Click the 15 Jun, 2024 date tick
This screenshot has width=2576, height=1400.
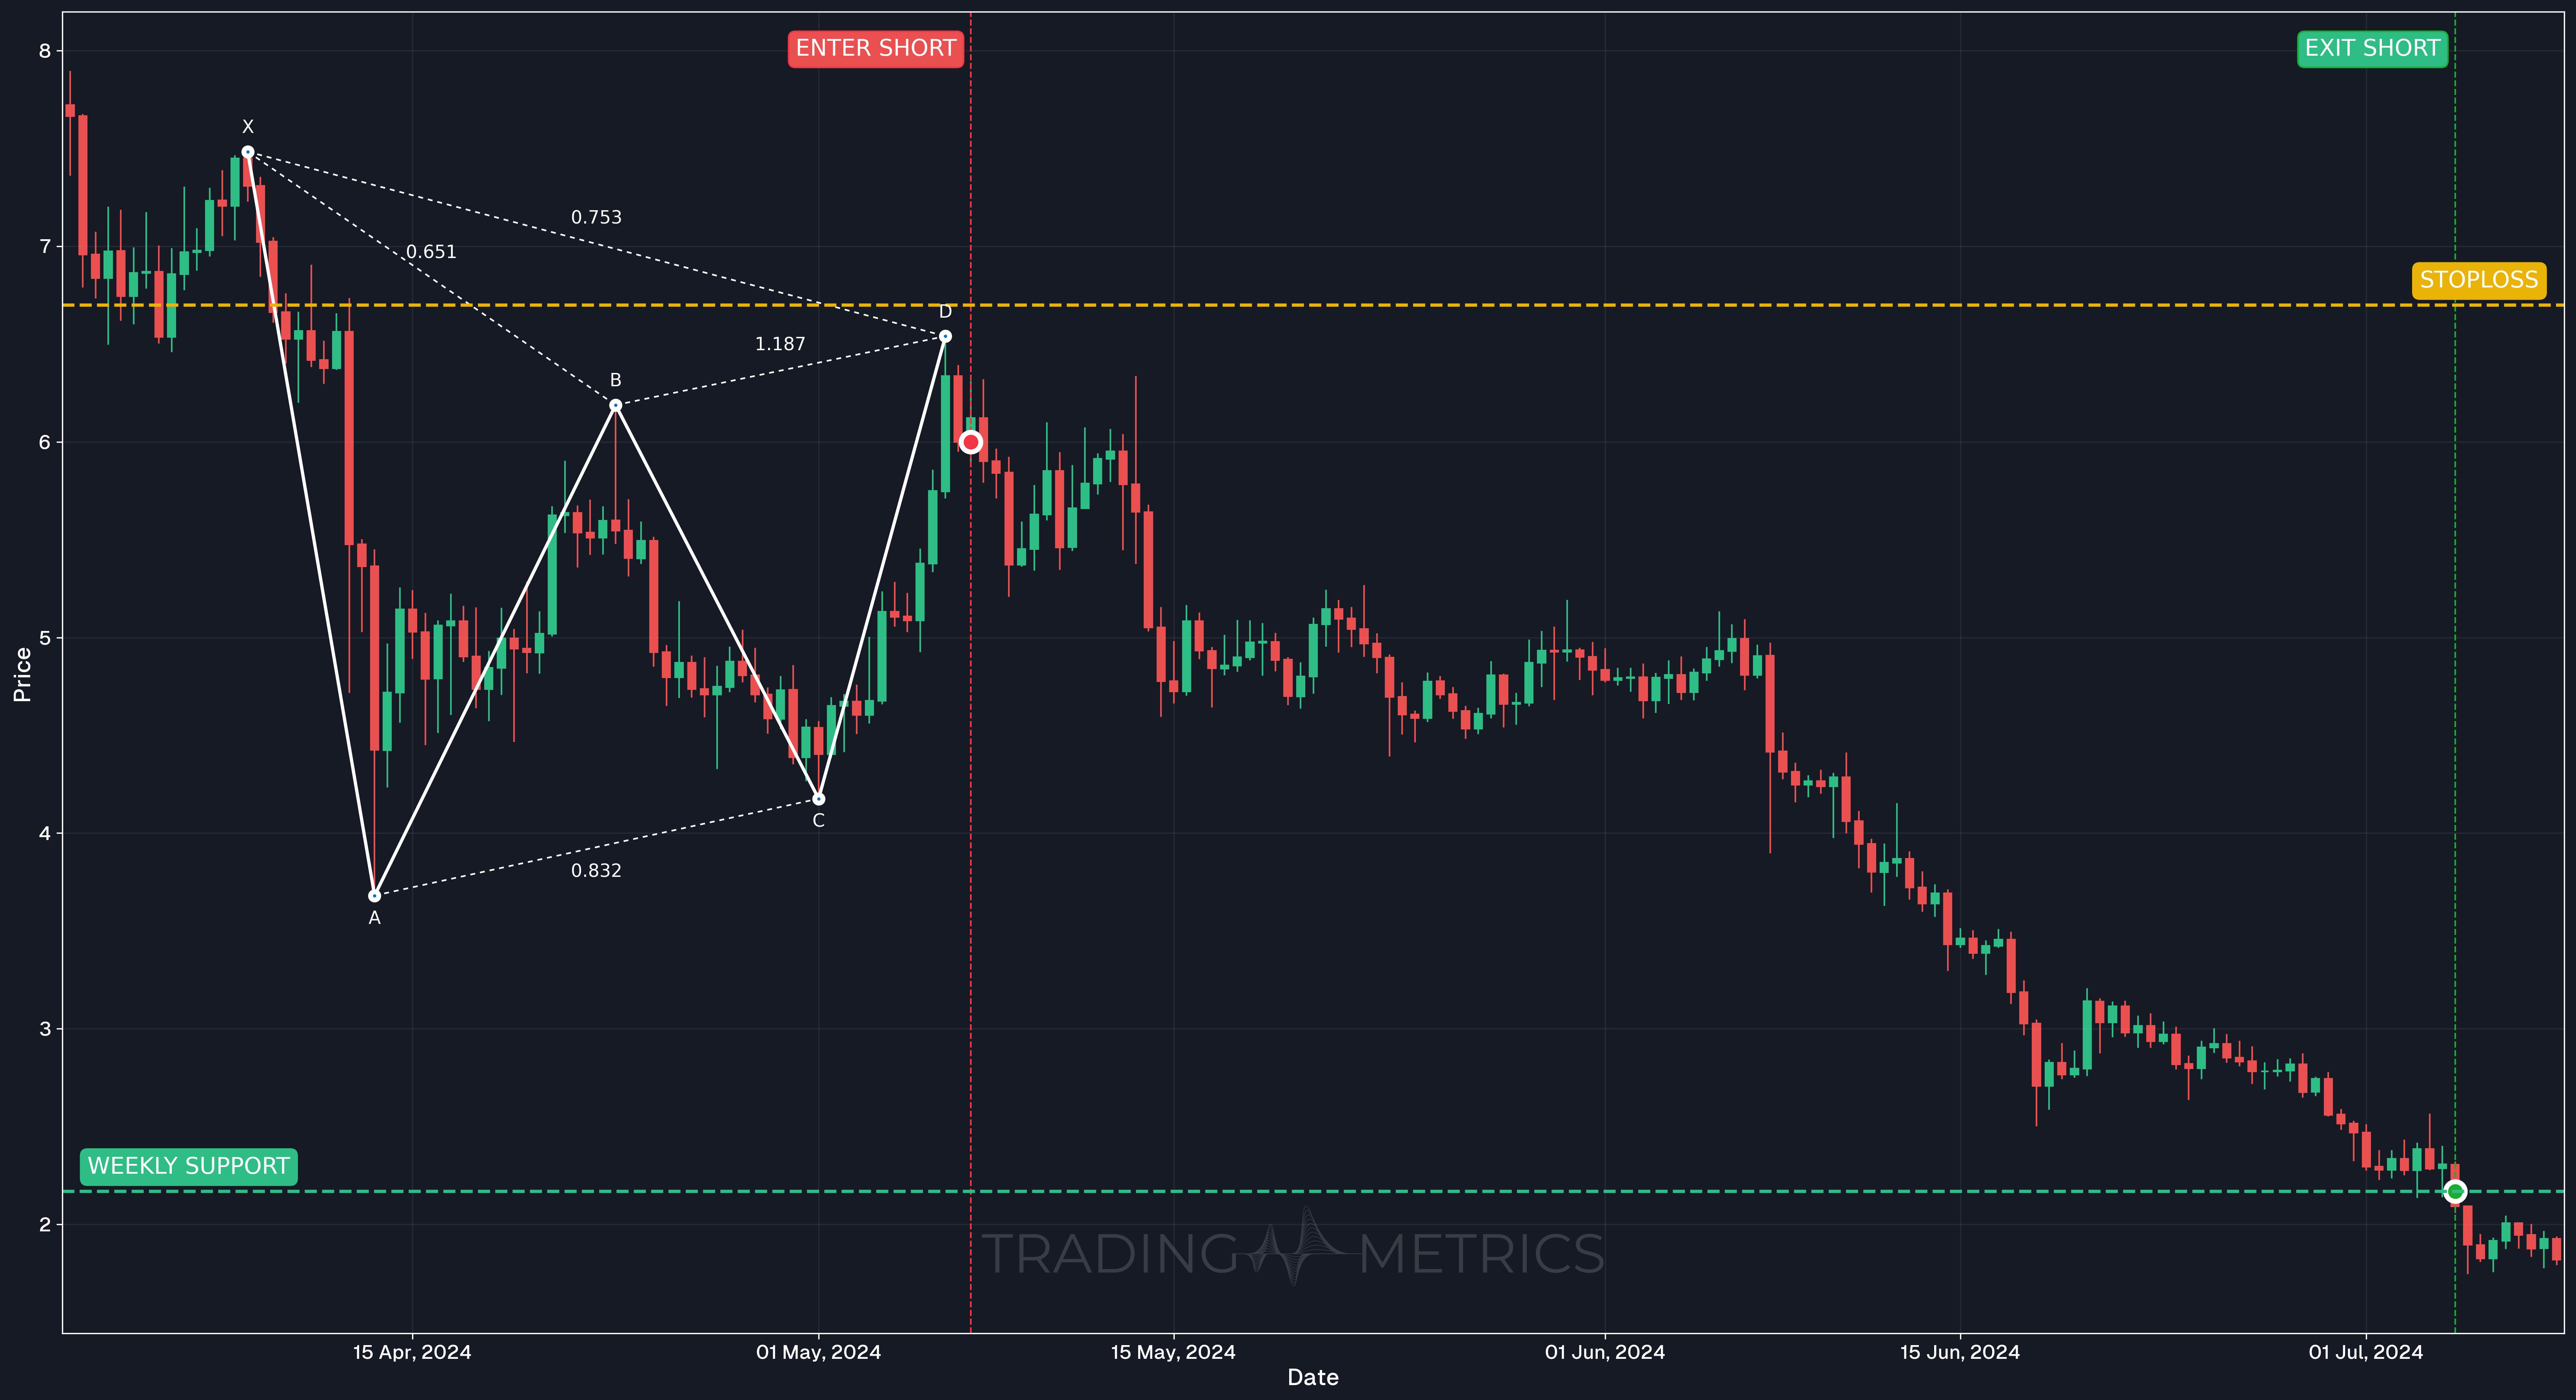click(x=1960, y=1352)
